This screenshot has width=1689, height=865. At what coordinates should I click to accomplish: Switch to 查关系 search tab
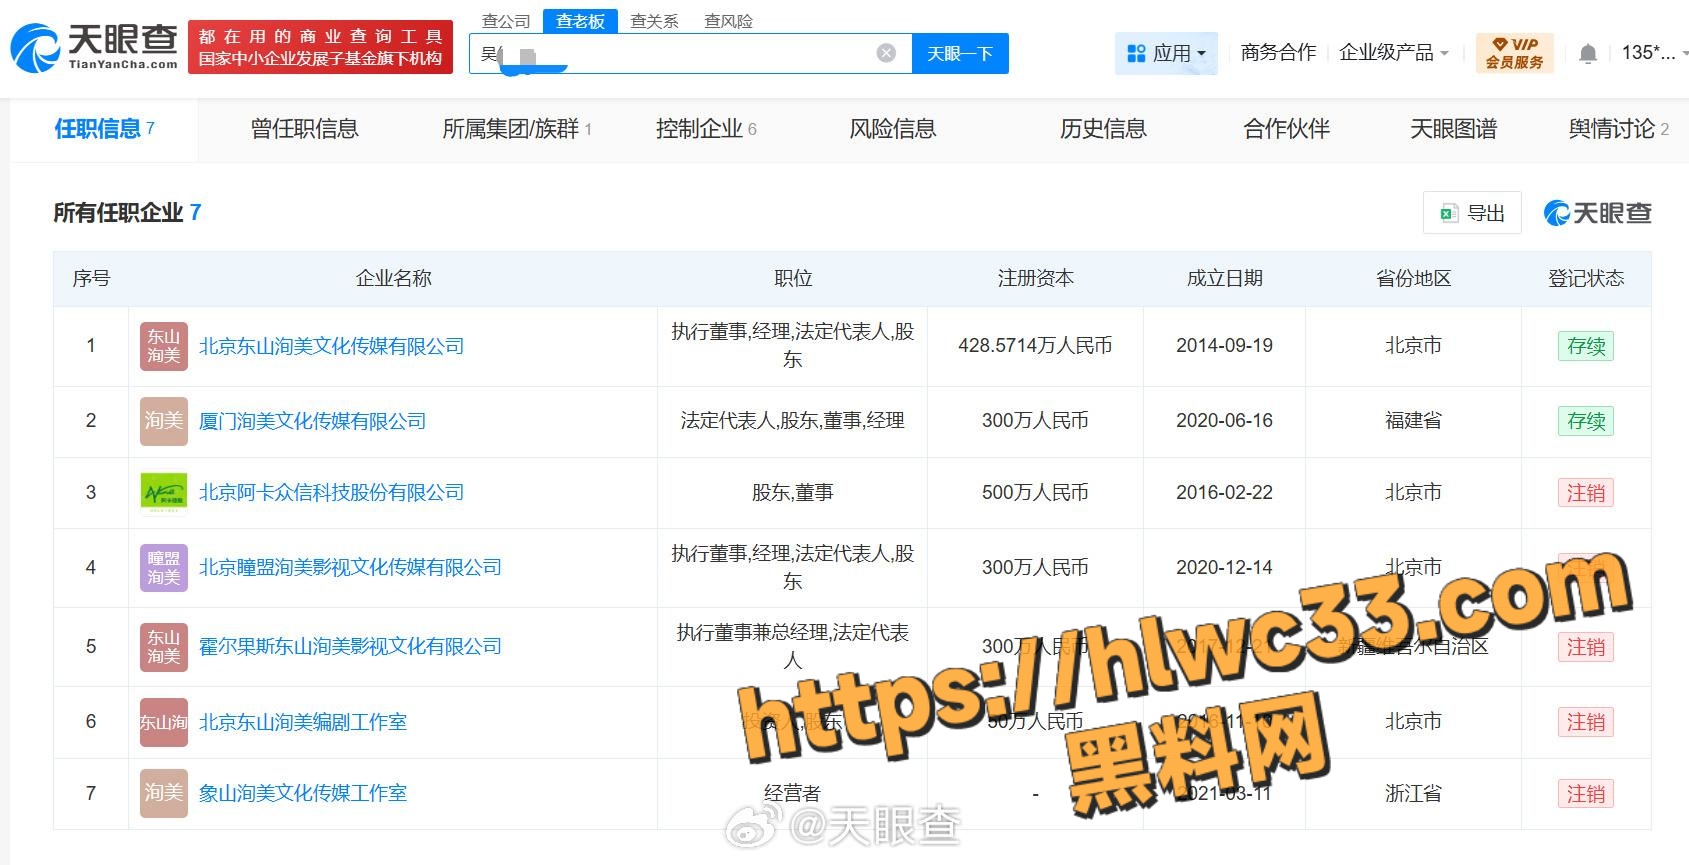(654, 21)
